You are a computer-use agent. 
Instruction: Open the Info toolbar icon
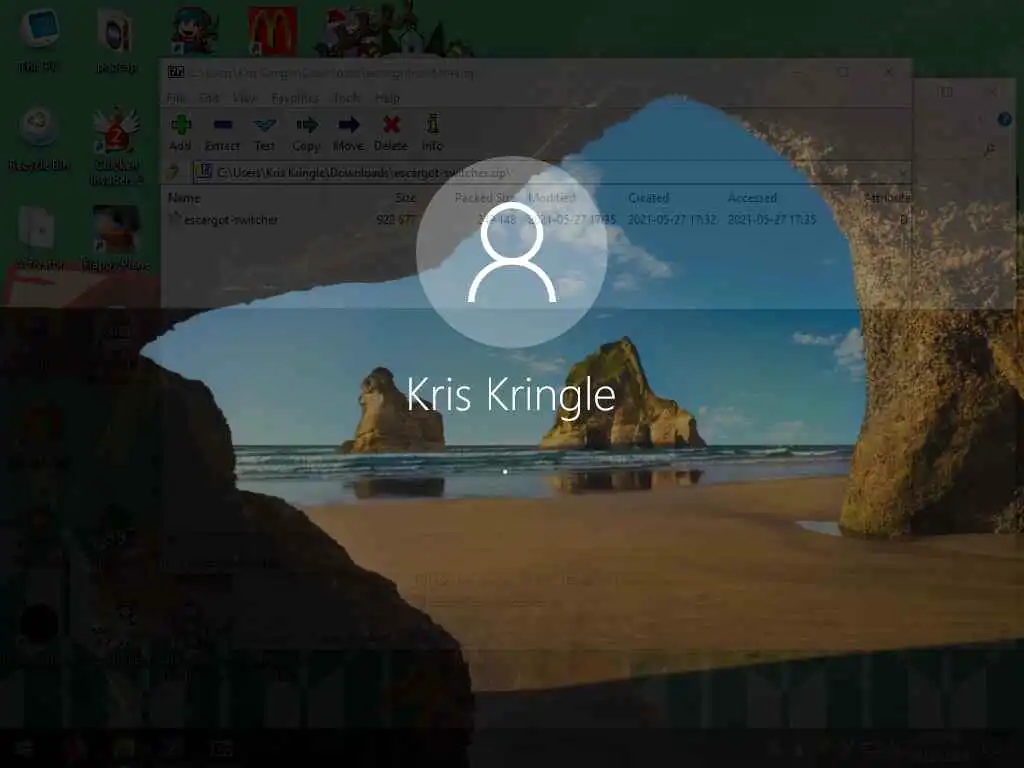432,133
